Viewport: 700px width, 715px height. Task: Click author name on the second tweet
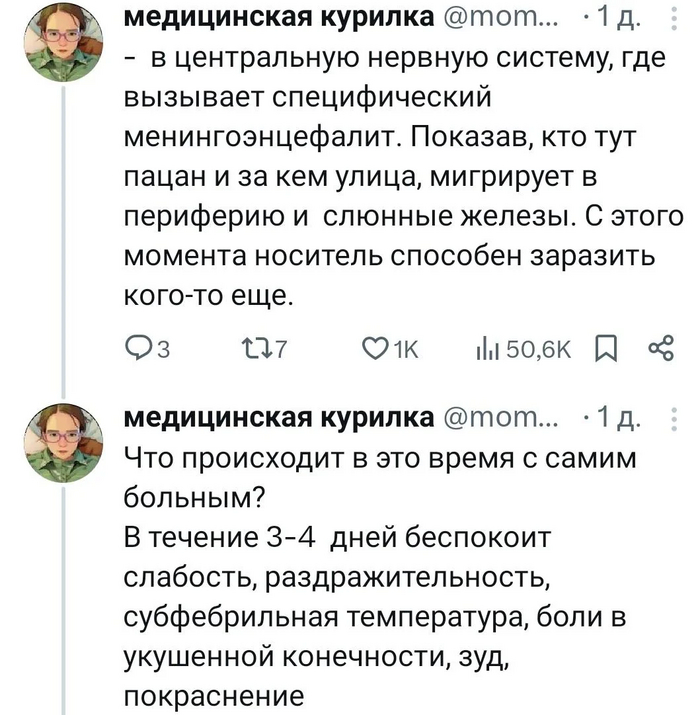tap(279, 416)
